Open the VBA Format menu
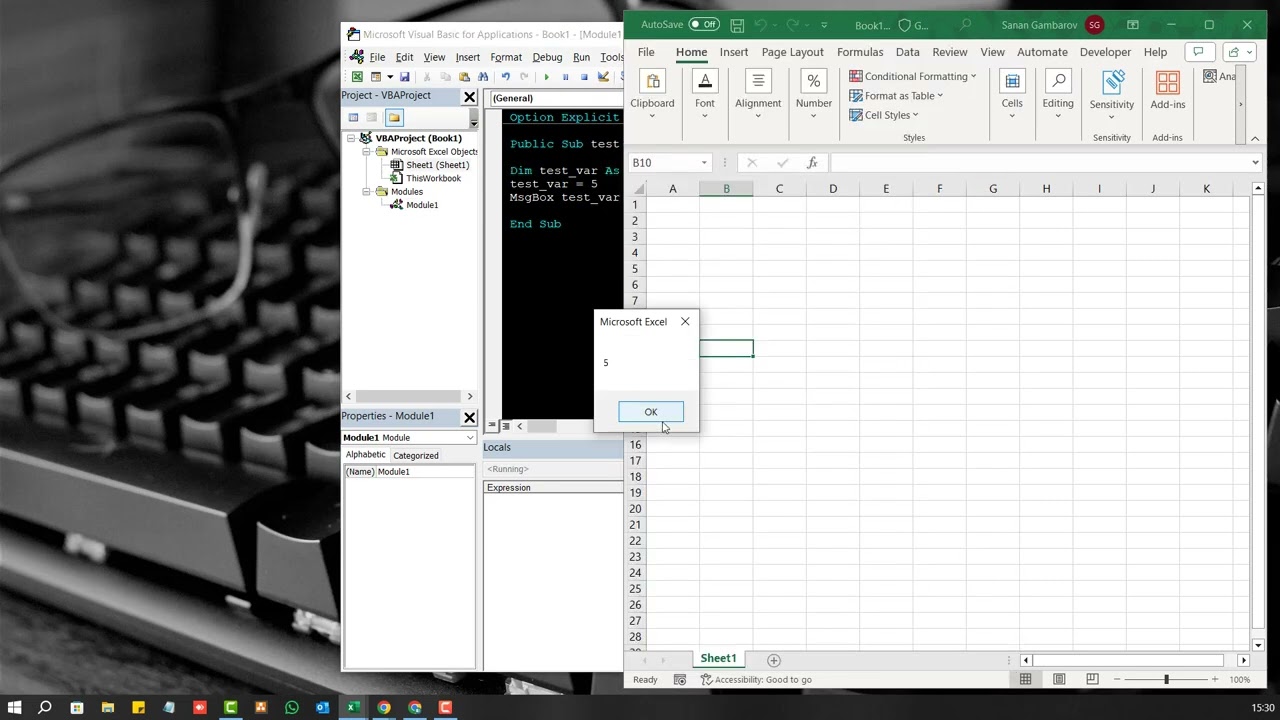Image resolution: width=1280 pixels, height=720 pixels. pos(506,57)
